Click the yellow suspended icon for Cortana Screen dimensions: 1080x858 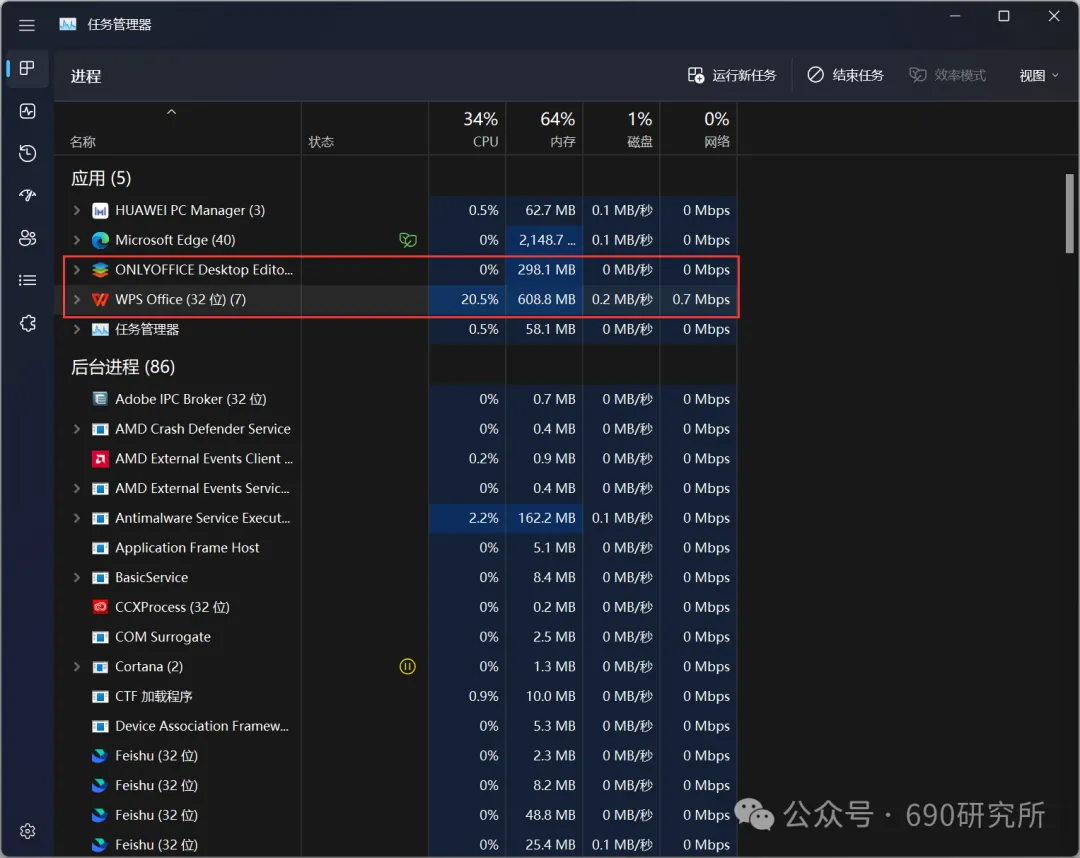point(408,667)
